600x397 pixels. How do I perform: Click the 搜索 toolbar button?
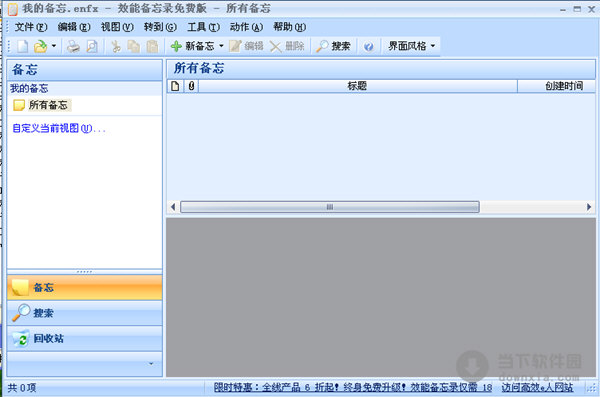tap(333, 46)
